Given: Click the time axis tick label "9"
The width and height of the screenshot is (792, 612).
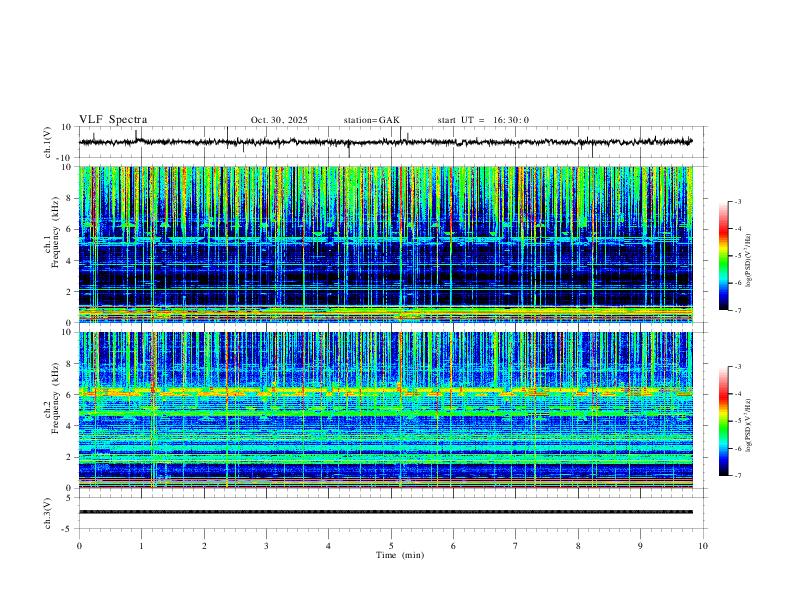Looking at the screenshot, I should (640, 546).
